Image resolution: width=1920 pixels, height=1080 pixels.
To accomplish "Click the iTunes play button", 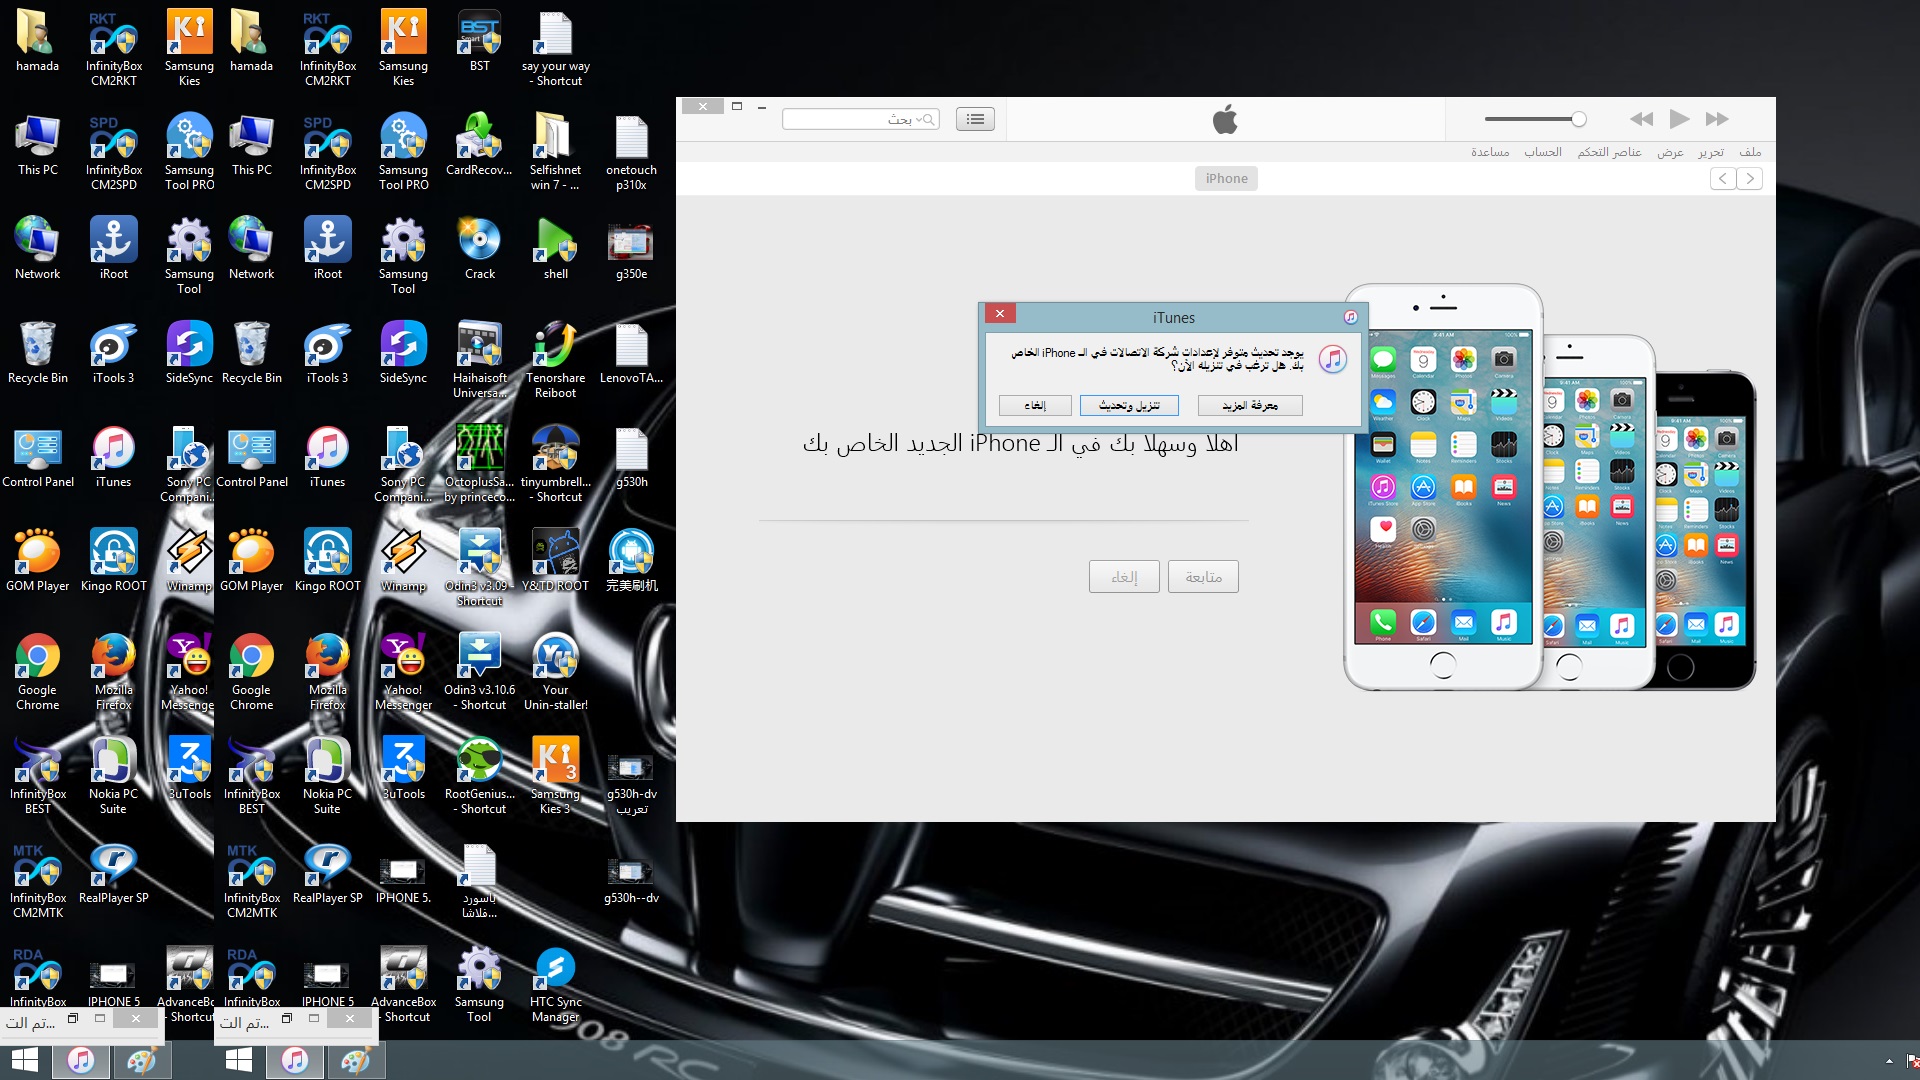I will (1680, 119).
